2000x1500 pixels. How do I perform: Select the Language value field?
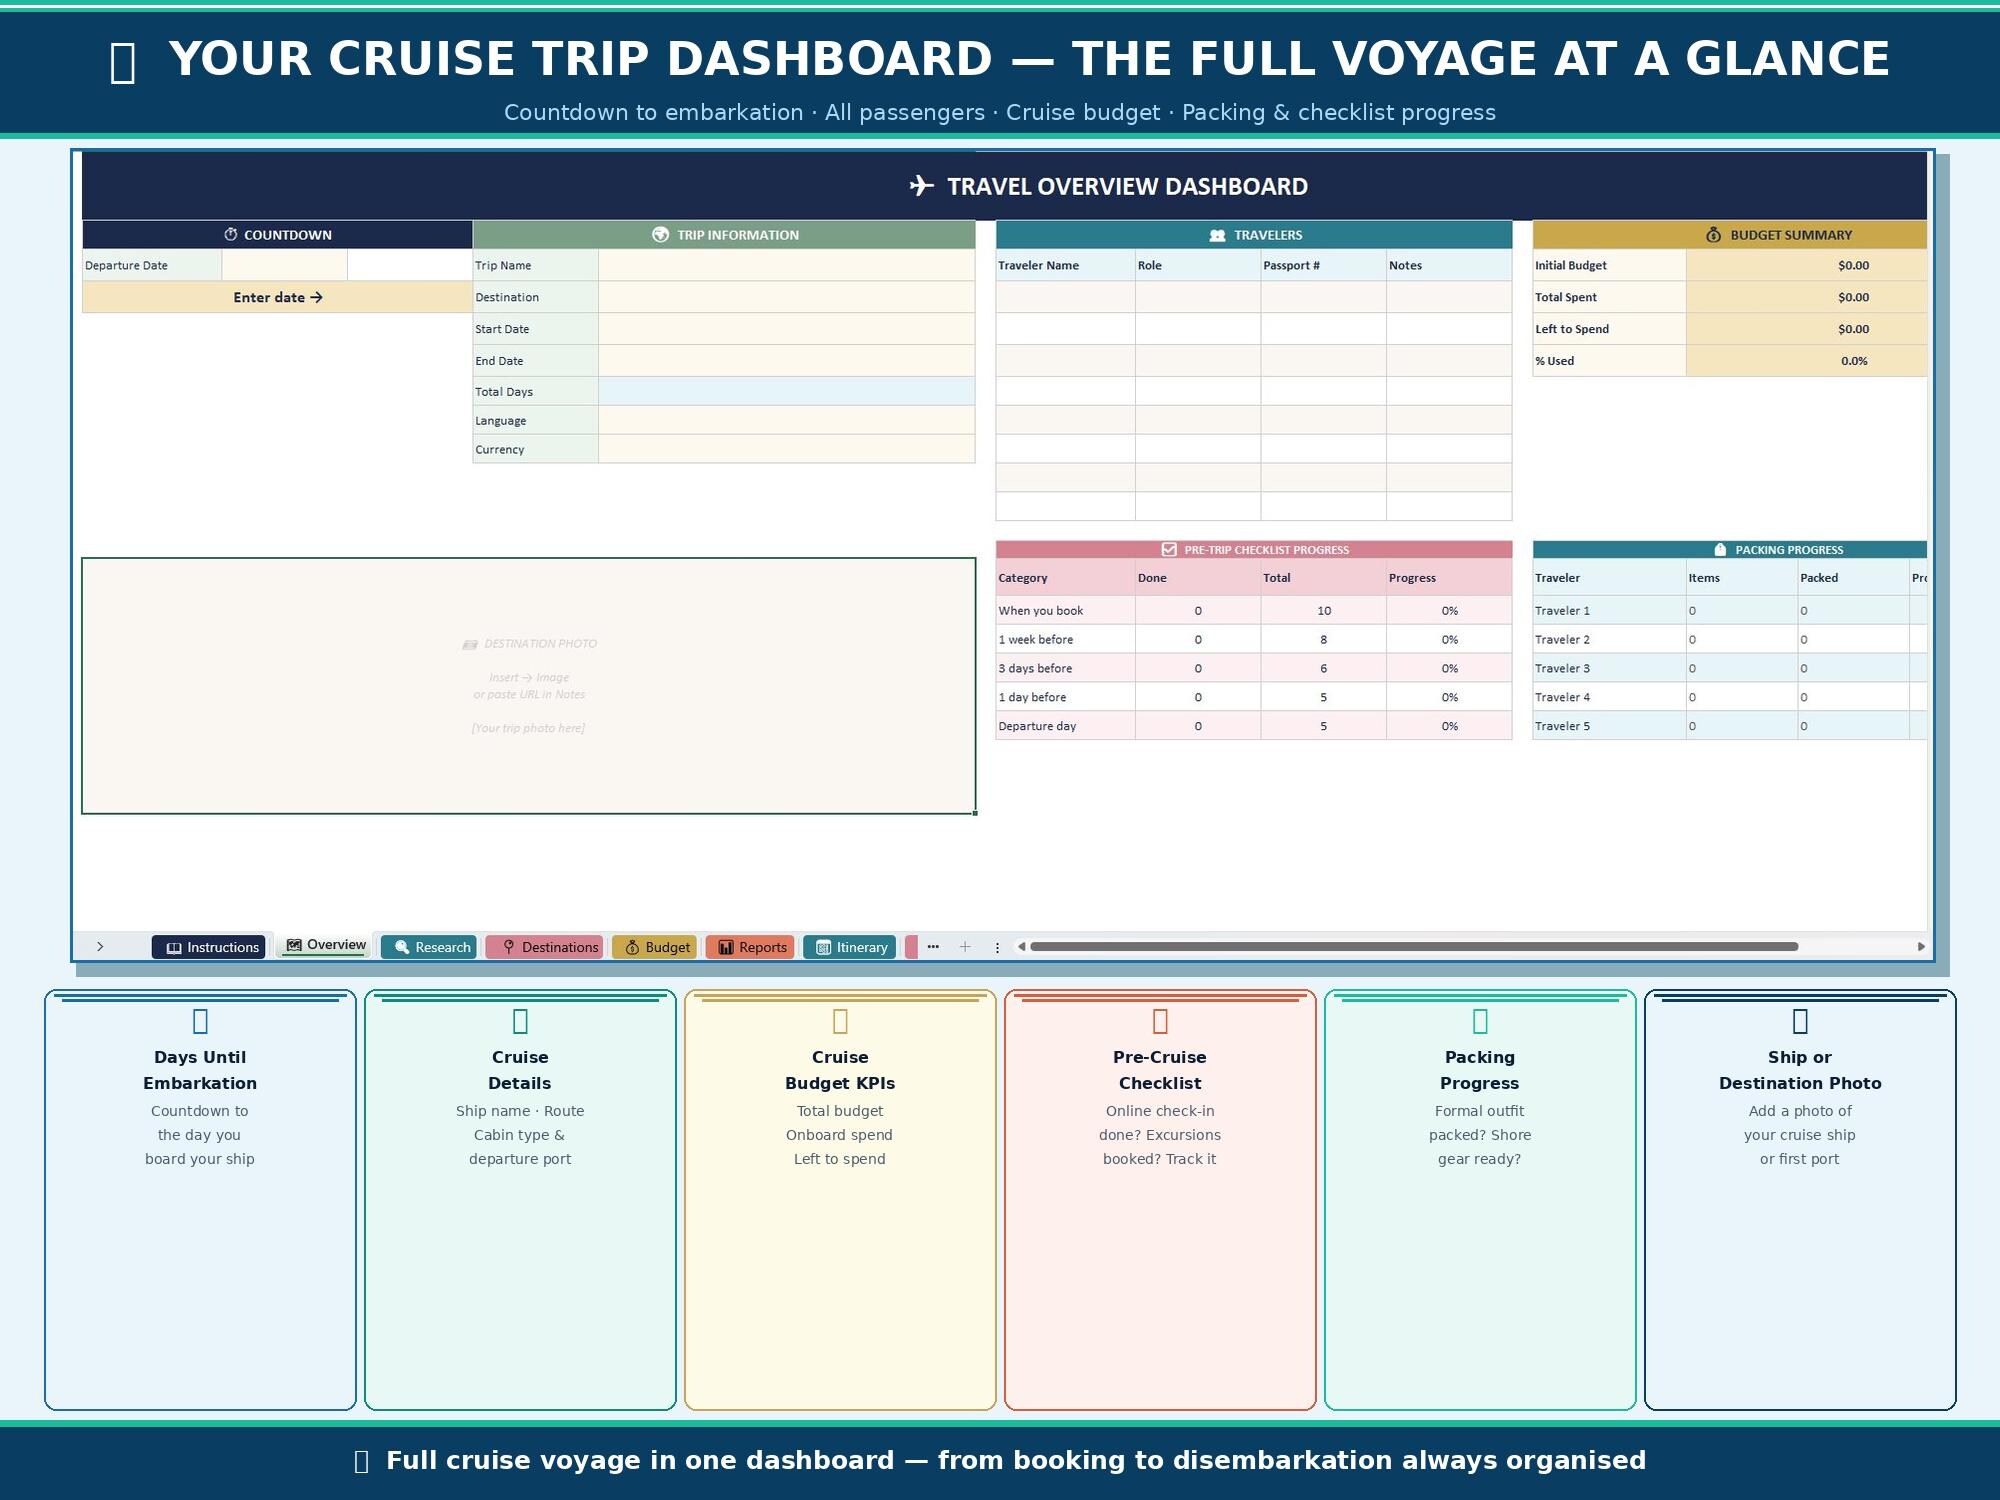coord(786,420)
